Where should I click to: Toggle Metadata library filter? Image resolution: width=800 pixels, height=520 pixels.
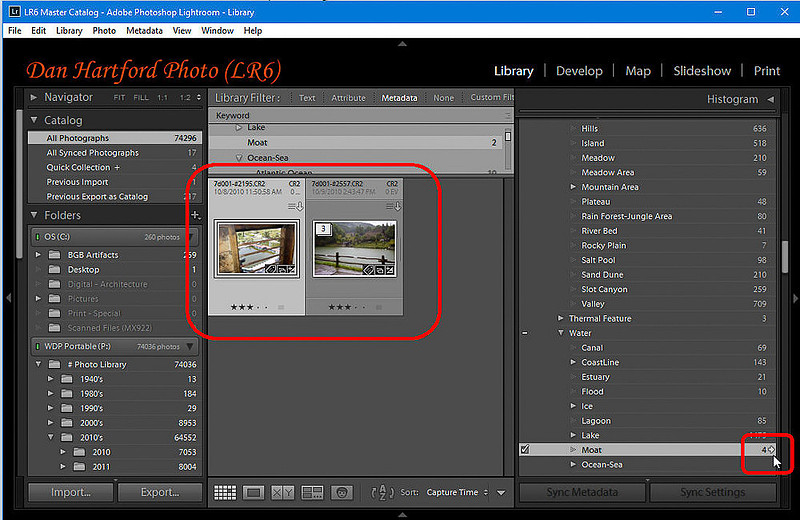pos(399,98)
